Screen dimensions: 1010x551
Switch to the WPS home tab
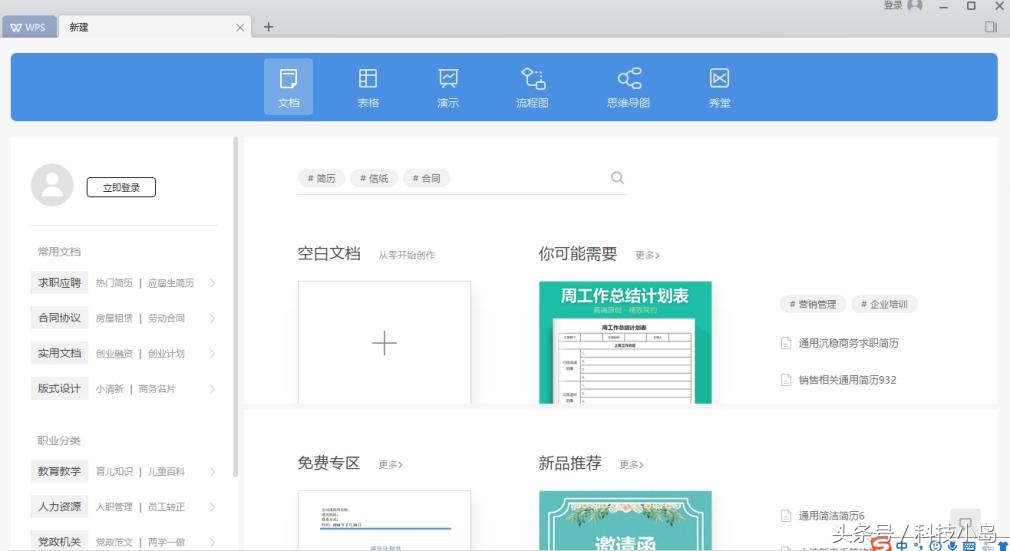click(x=29, y=27)
